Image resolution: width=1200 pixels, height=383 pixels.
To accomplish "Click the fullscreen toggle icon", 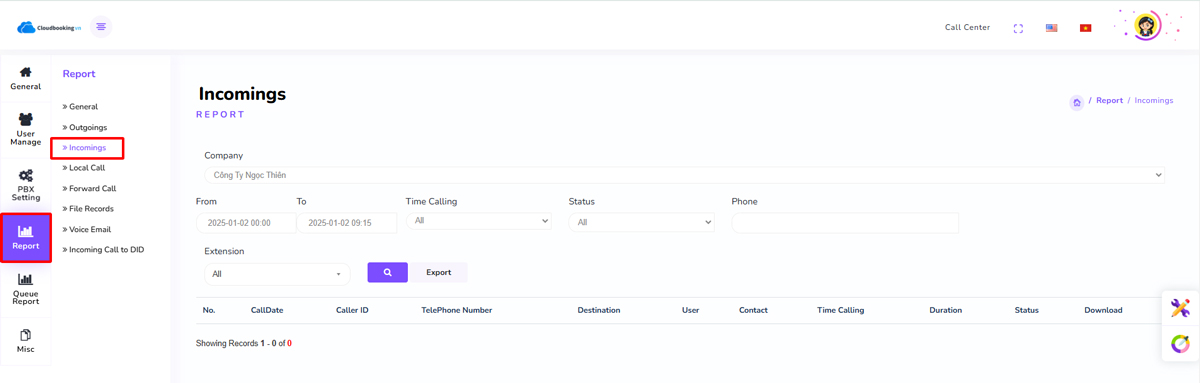I will tap(1018, 28).
